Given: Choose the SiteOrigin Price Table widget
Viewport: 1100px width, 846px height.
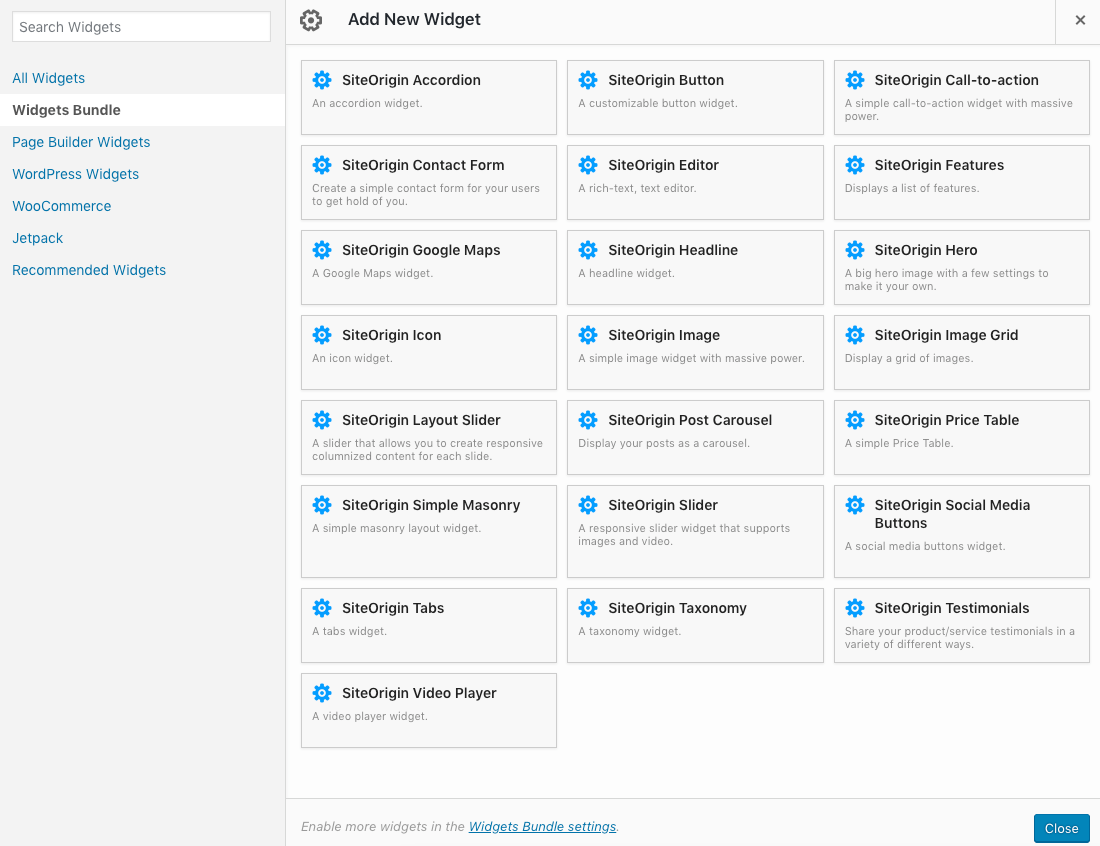Looking at the screenshot, I should point(961,437).
